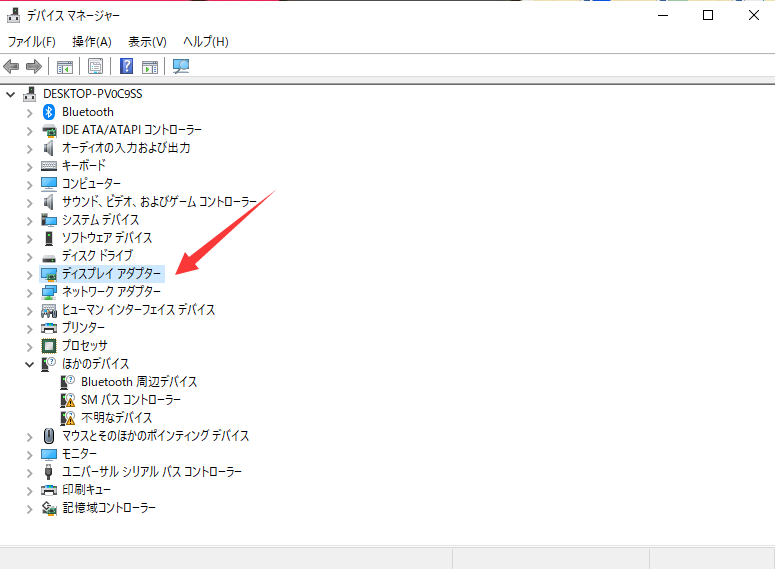This screenshot has width=775, height=569.
Task: Click scan for hardware changes toolbar icon
Action: 181,66
